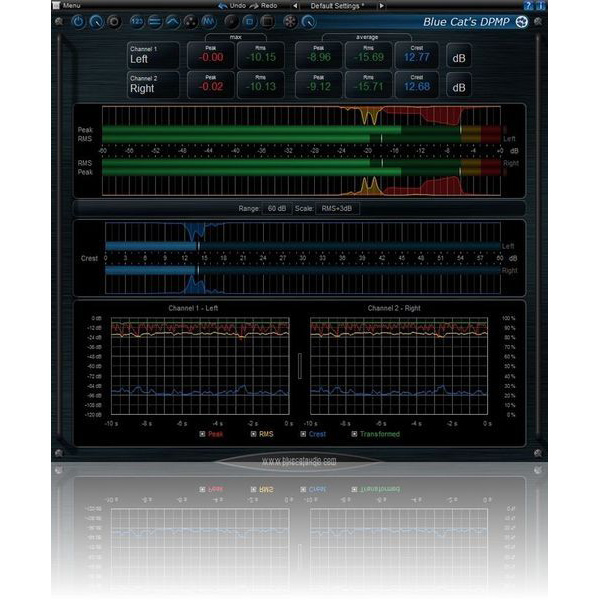Click the large square toolbar icon

pos(267,22)
